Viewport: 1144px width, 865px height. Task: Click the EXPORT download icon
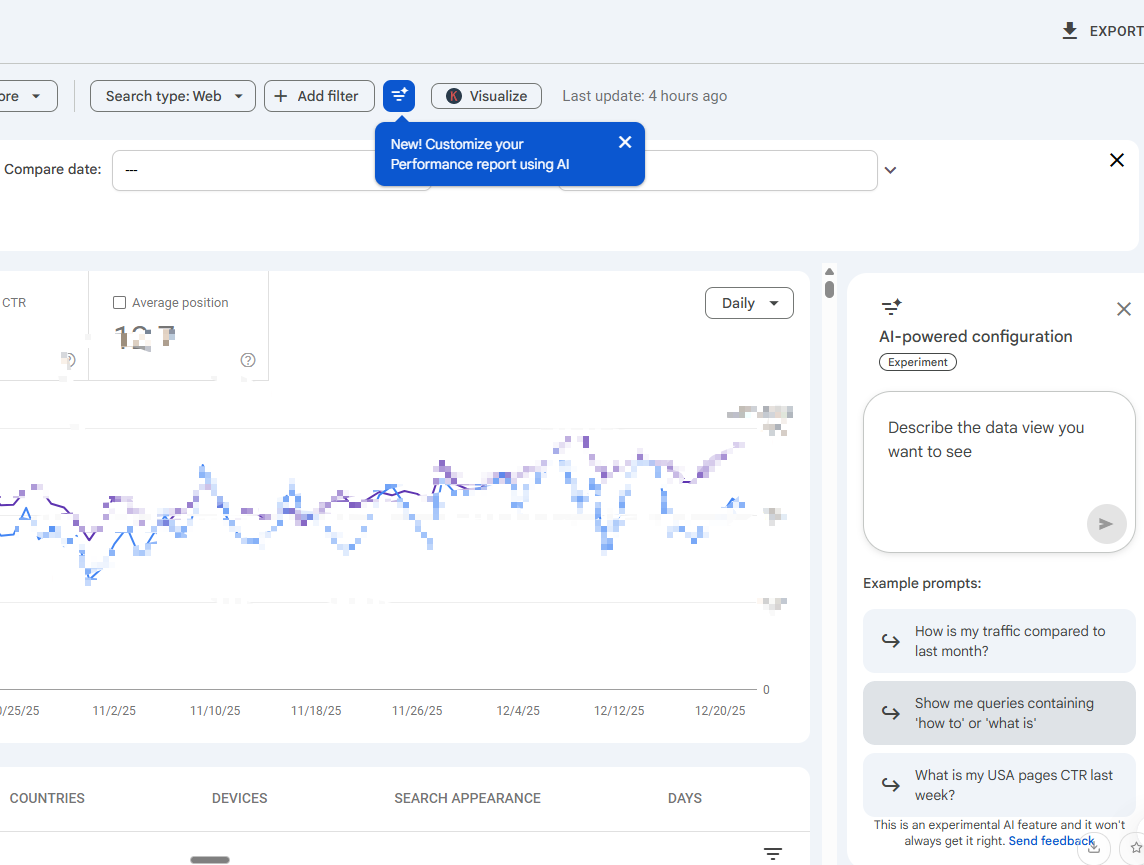coord(1069,31)
